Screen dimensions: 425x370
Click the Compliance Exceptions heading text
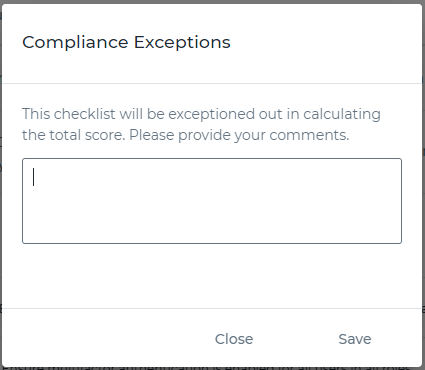tap(126, 43)
